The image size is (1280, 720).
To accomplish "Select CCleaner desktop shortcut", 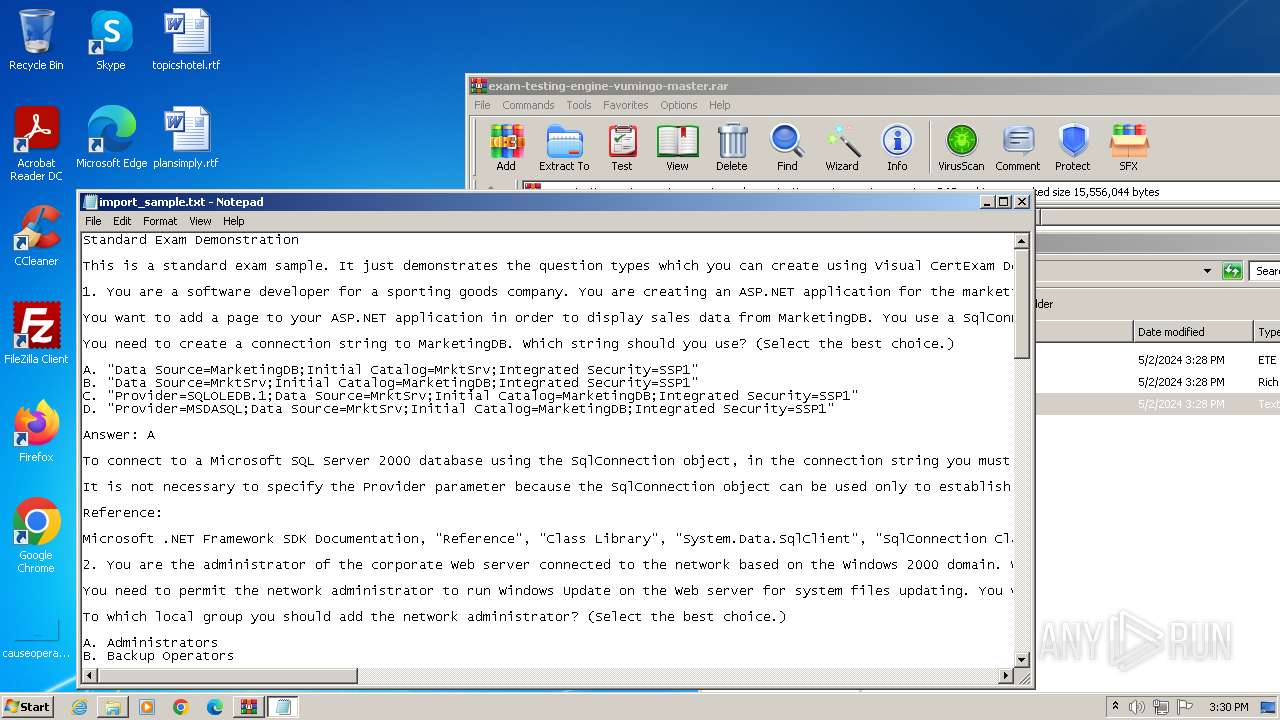I will [x=36, y=236].
